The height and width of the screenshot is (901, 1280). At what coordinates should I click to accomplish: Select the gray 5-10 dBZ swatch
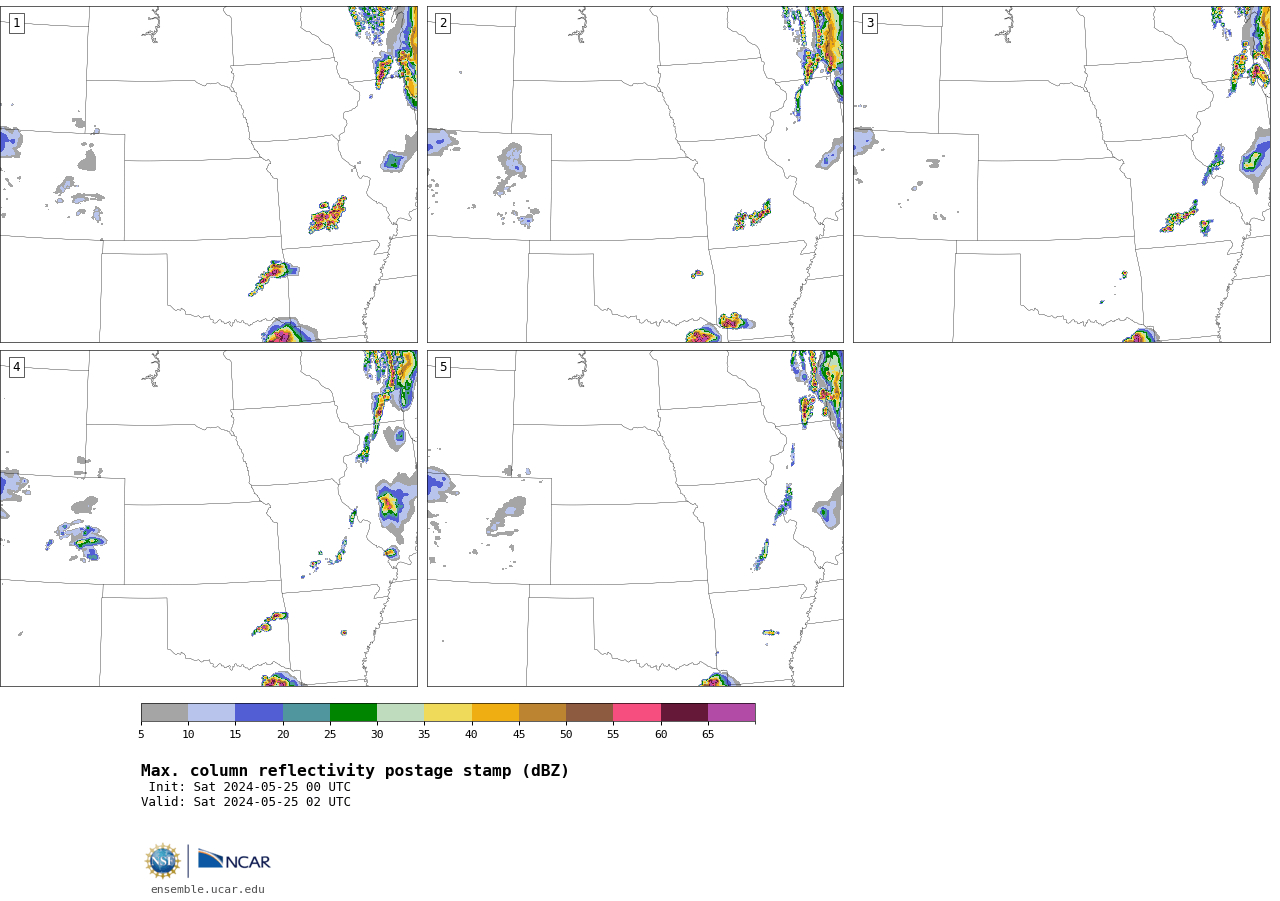[165, 713]
